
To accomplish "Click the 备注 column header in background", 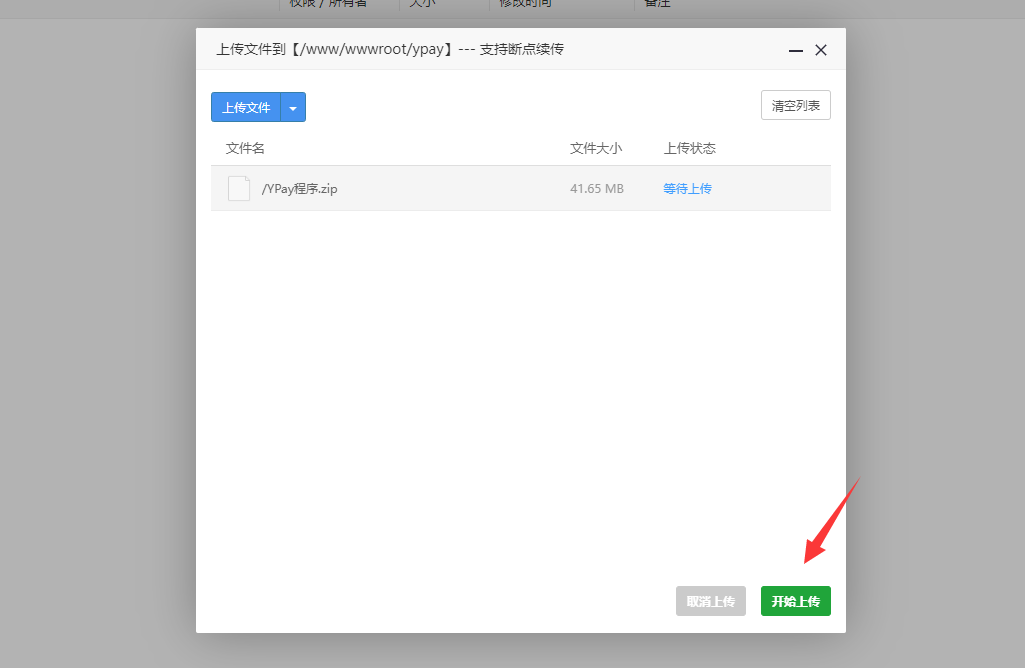I will click(657, 4).
